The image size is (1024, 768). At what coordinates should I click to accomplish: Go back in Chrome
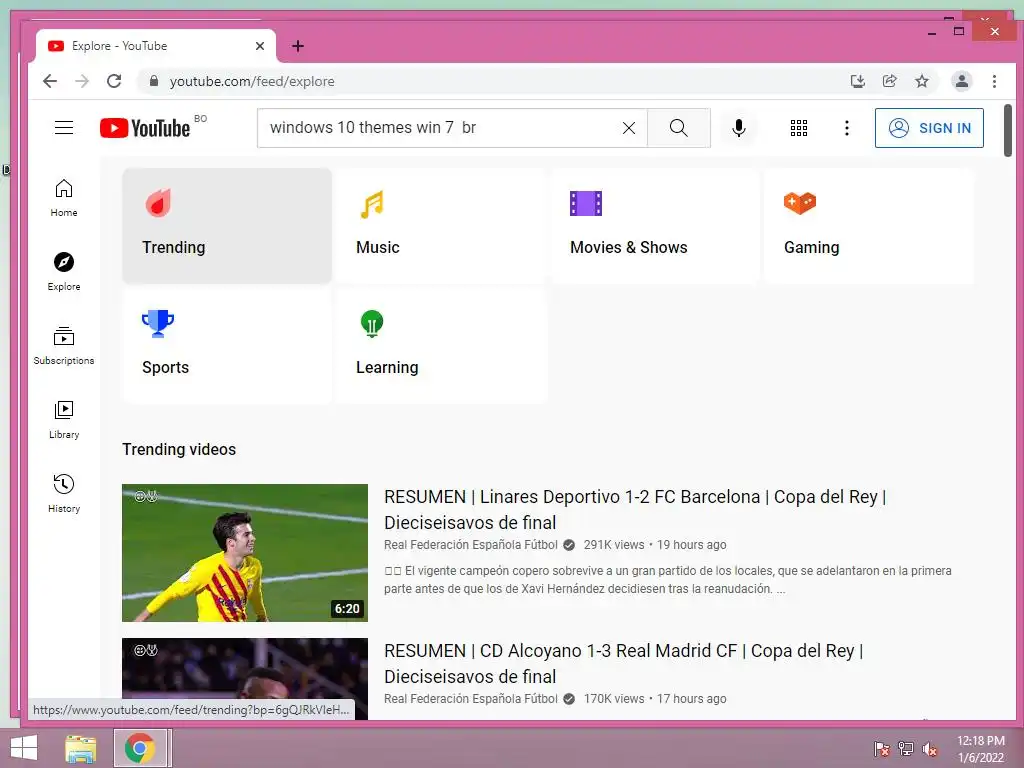pyautogui.click(x=50, y=81)
